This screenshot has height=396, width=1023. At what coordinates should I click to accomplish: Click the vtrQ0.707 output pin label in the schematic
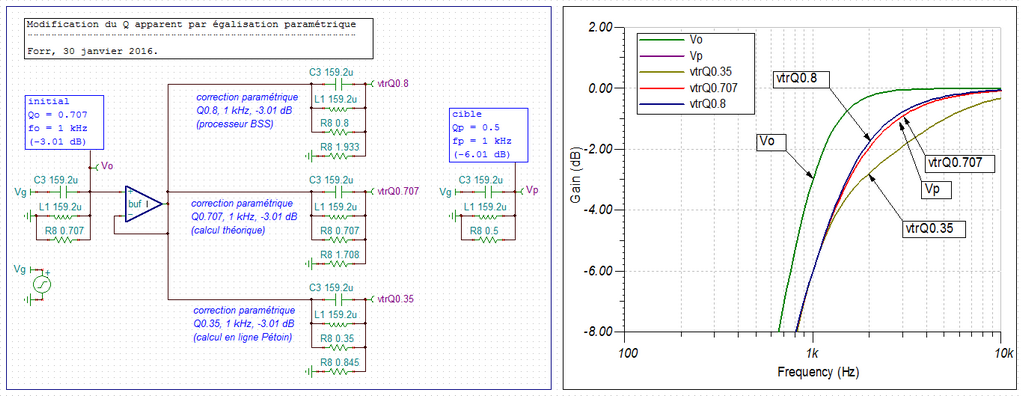397,192
